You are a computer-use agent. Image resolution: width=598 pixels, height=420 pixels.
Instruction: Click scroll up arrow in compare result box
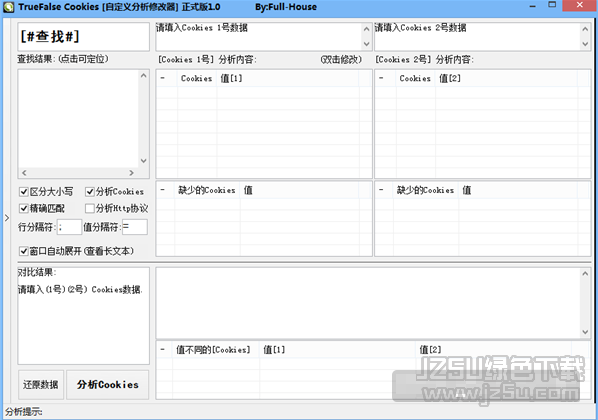point(585,274)
